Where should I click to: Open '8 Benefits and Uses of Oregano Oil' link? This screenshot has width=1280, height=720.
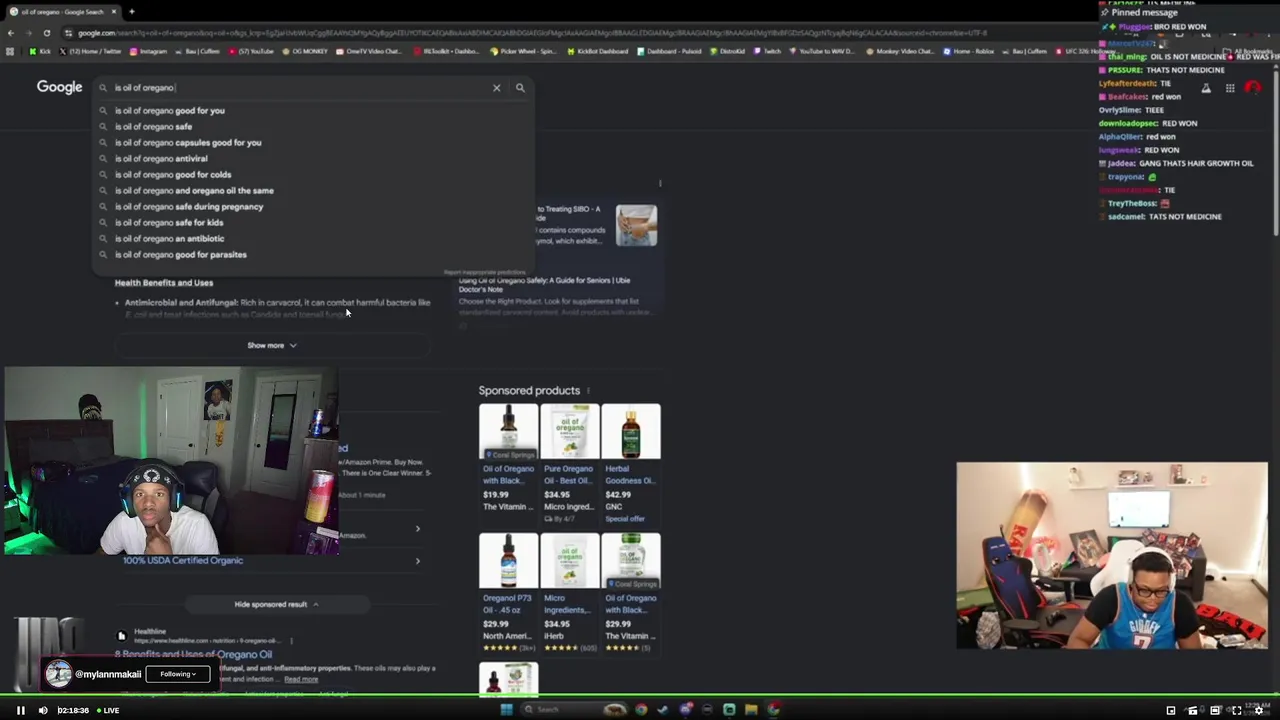click(193, 654)
